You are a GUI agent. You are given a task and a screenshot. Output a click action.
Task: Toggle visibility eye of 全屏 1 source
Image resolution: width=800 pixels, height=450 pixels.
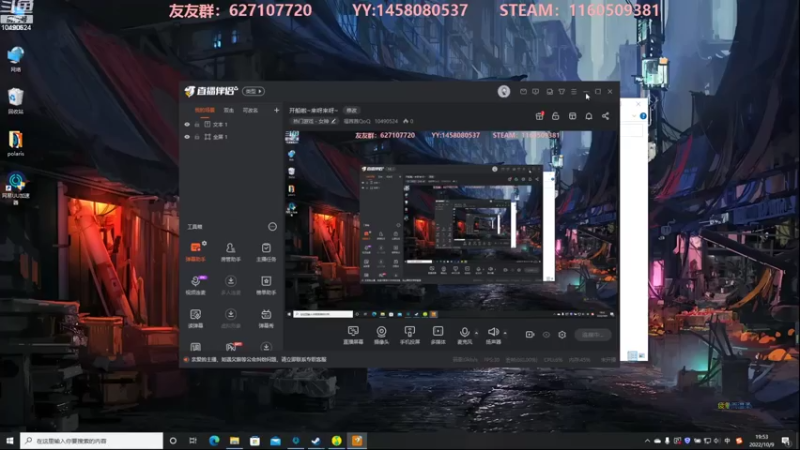(187, 137)
